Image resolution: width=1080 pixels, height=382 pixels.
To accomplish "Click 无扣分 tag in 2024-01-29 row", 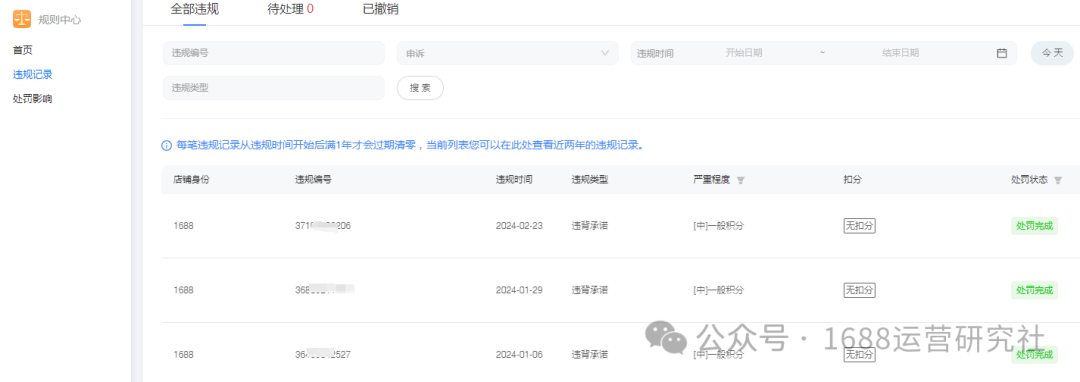I will tap(860, 290).
